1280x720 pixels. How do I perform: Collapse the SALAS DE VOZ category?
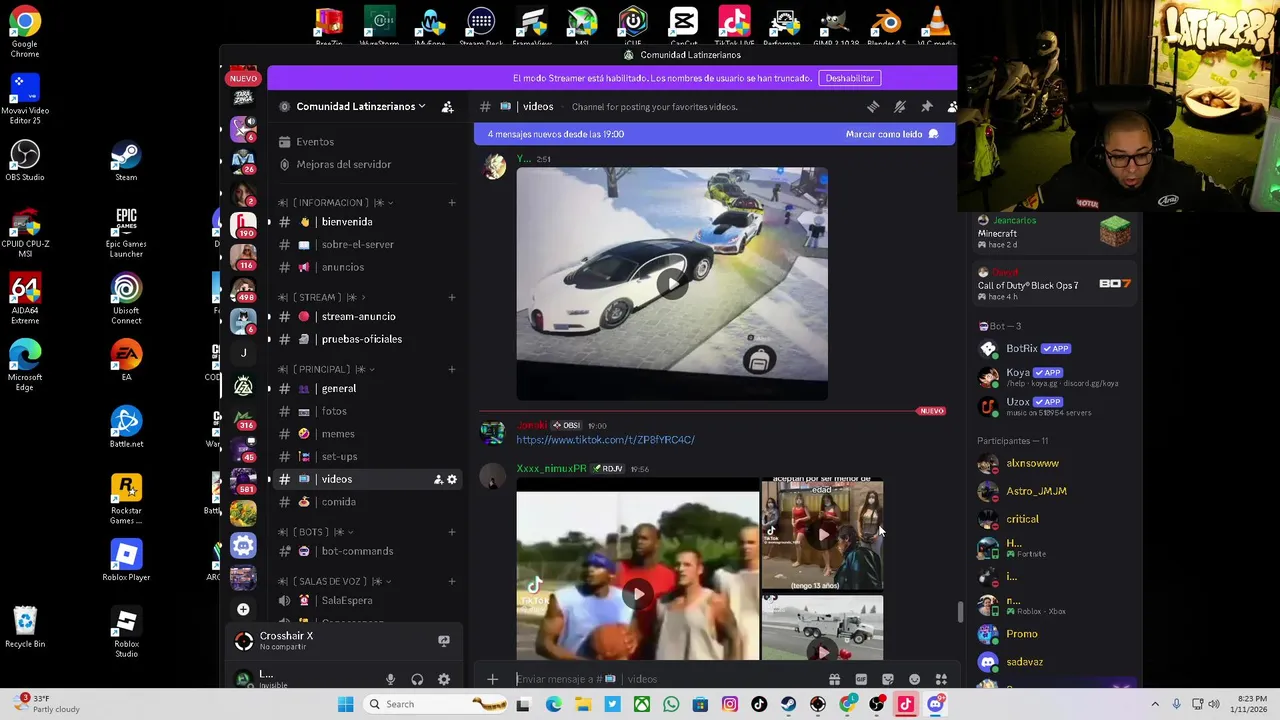[334, 581]
